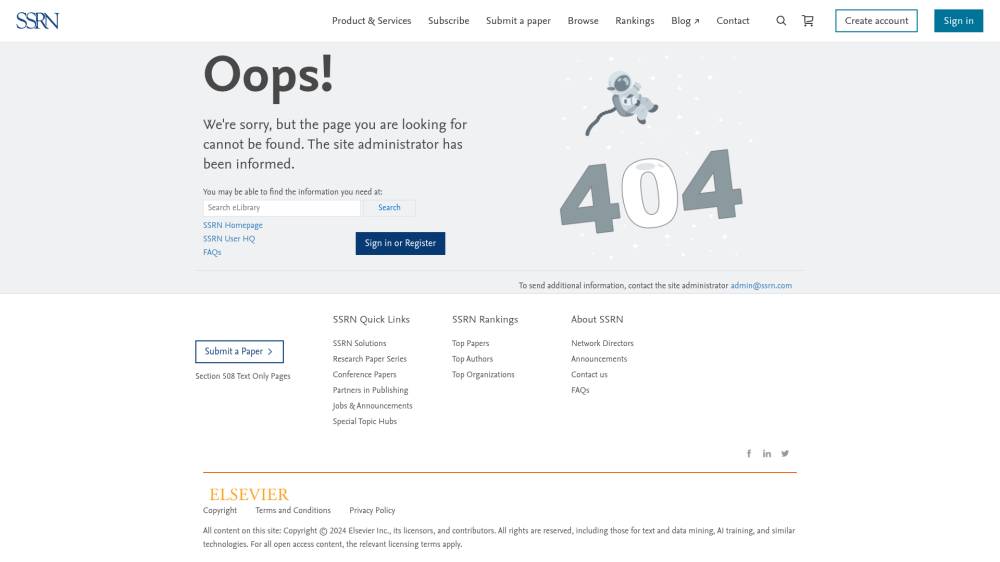Click the Elsevier logo in footer
Screen dimensions: 1000x562
[248, 494]
